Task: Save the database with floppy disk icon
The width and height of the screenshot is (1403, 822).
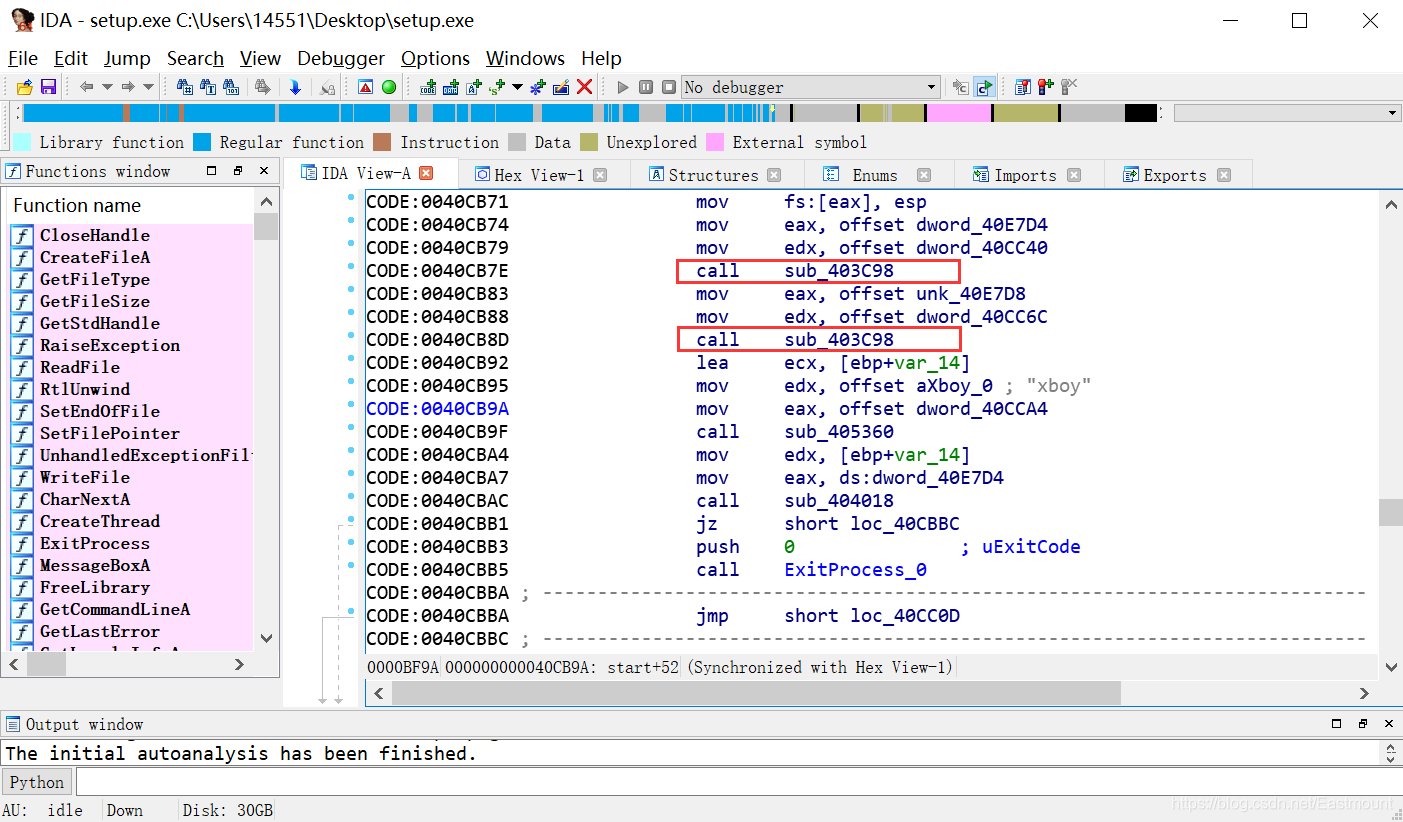Action: click(47, 87)
